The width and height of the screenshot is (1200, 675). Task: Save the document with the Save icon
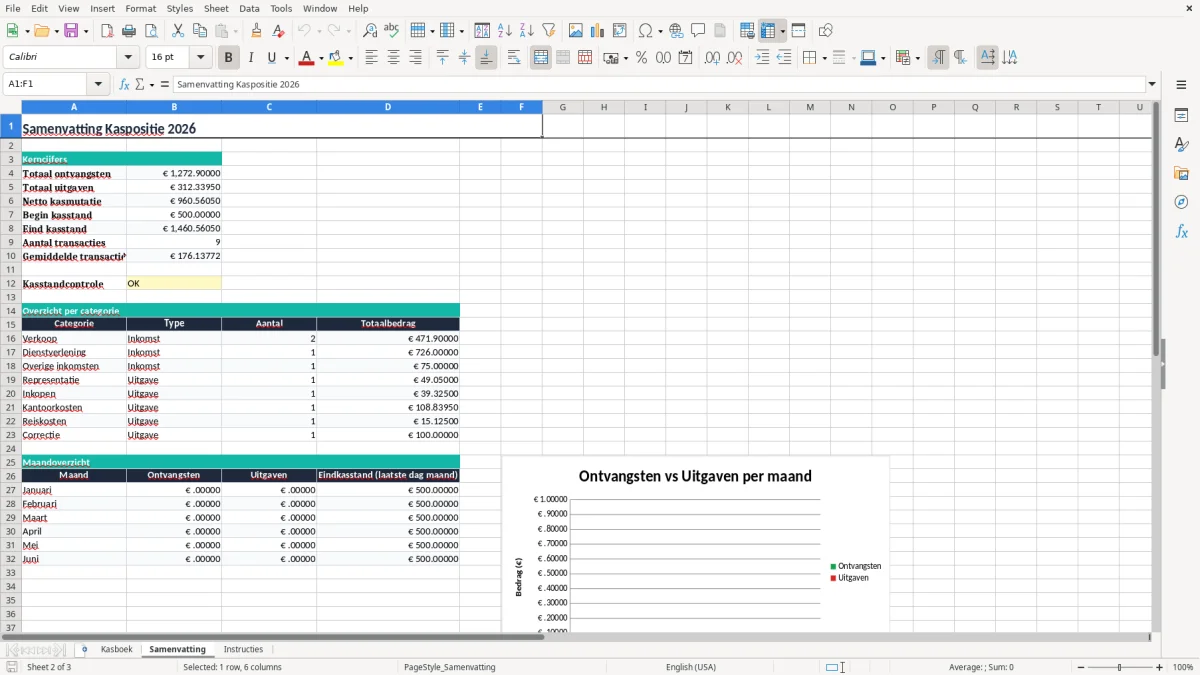click(x=71, y=31)
